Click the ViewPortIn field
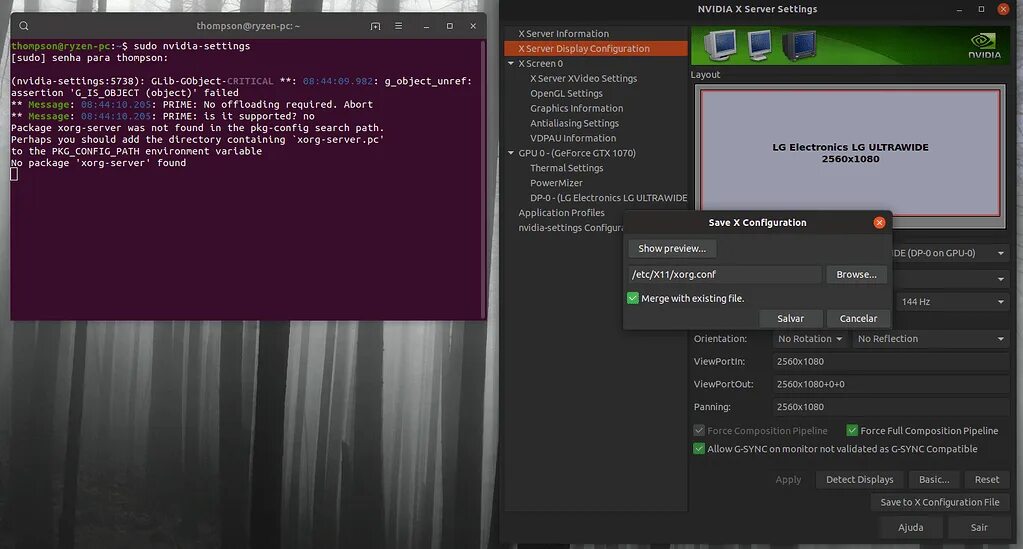The width and height of the screenshot is (1023, 549). tap(891, 362)
